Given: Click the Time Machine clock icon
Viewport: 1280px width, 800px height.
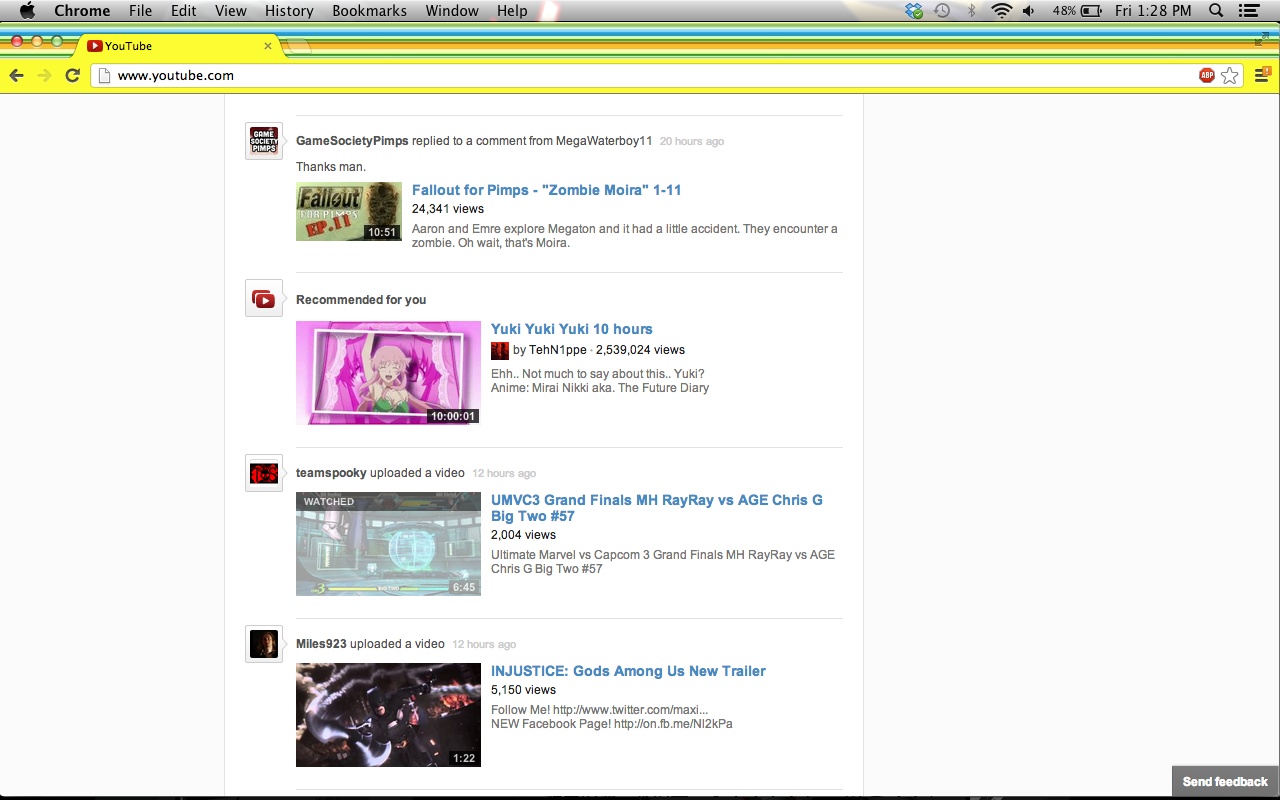Looking at the screenshot, I should coord(942,11).
